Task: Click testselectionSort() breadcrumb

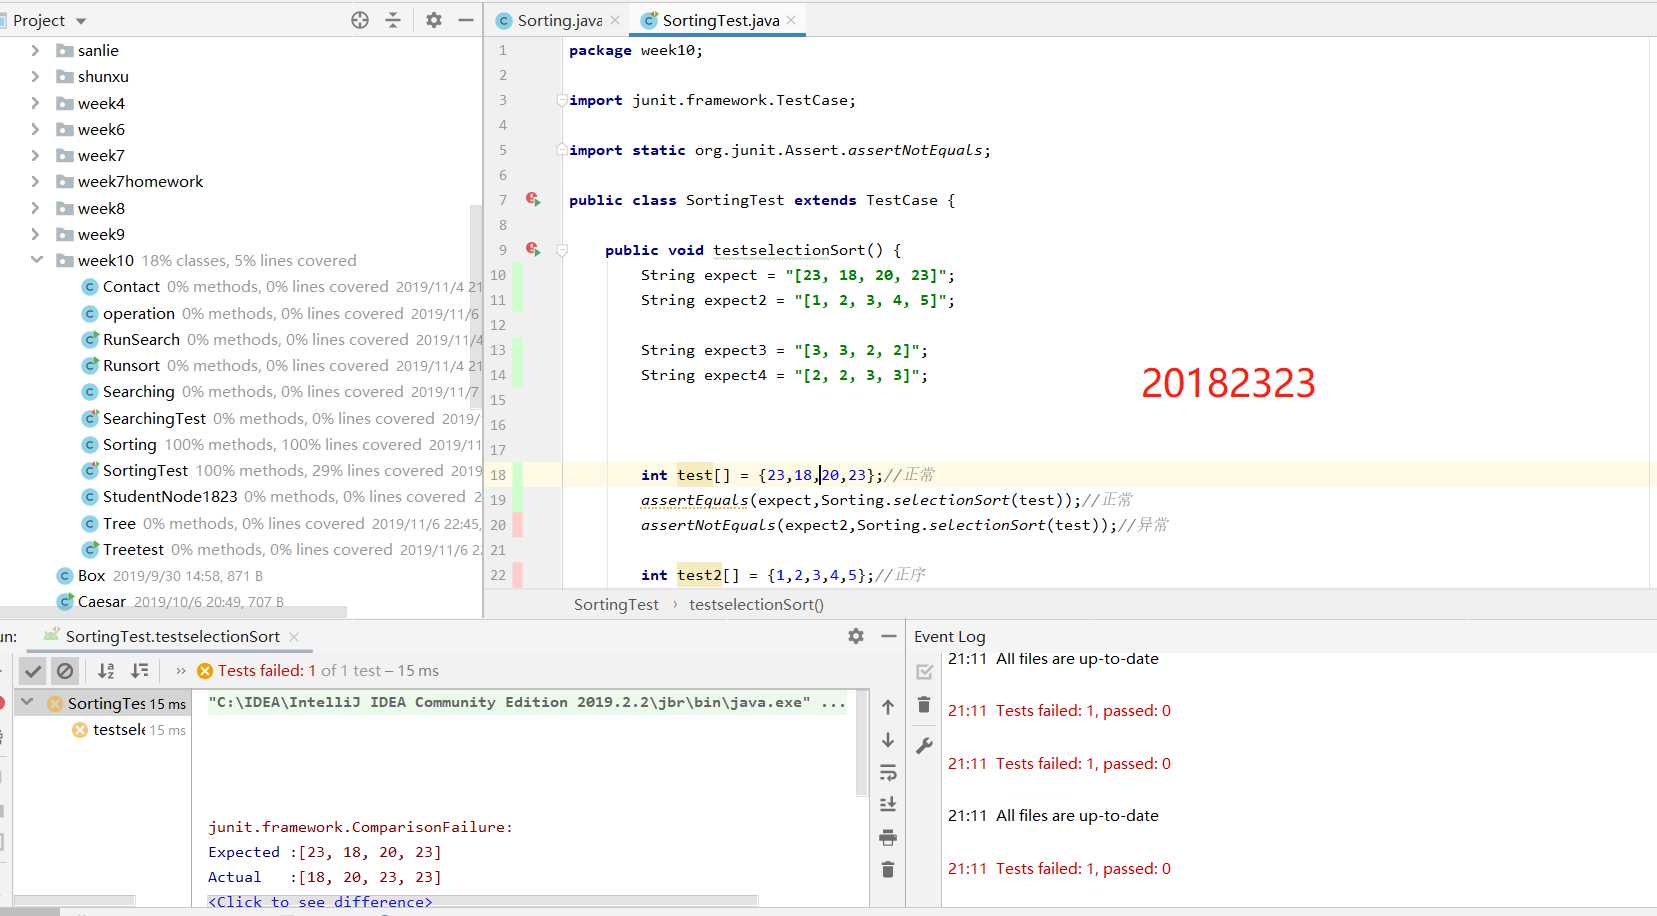Action: pos(756,604)
